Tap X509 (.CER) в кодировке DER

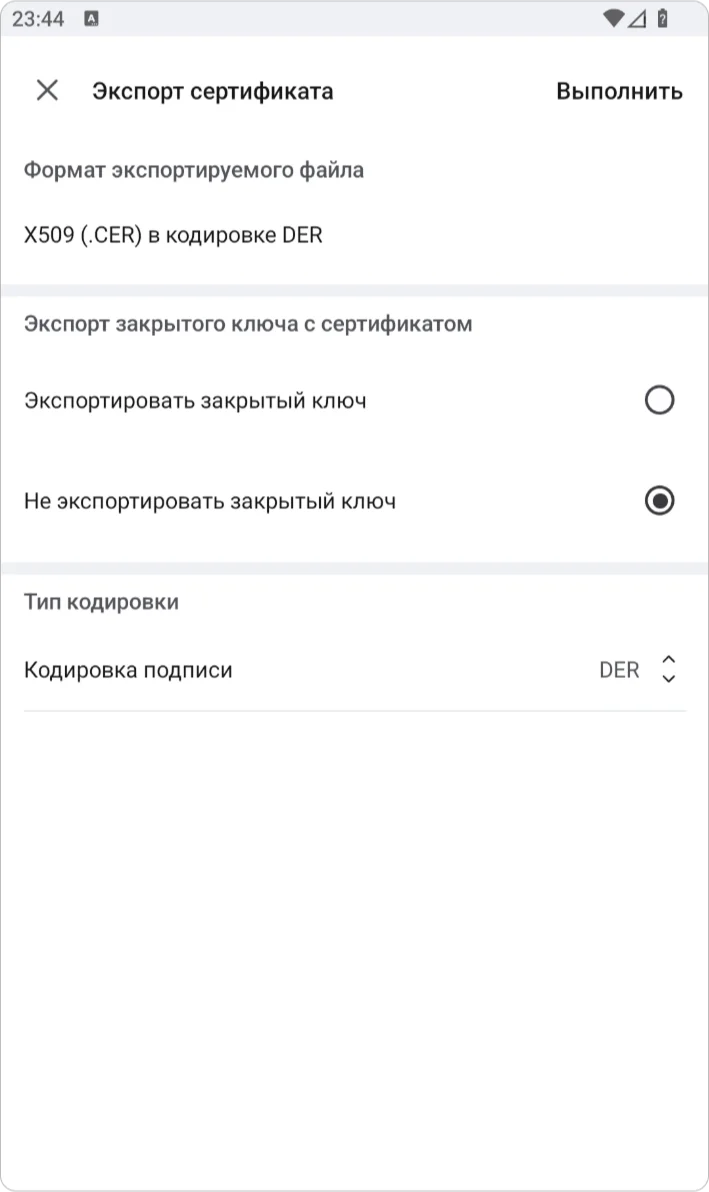click(172, 235)
